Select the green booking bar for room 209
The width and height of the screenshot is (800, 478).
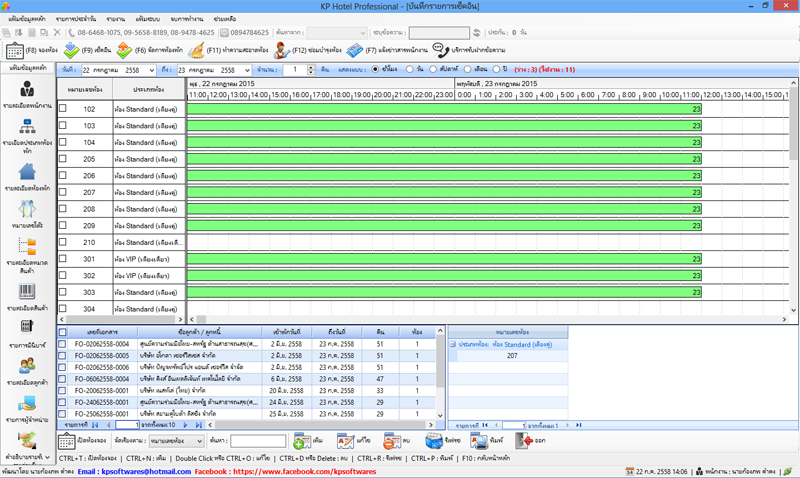click(444, 225)
